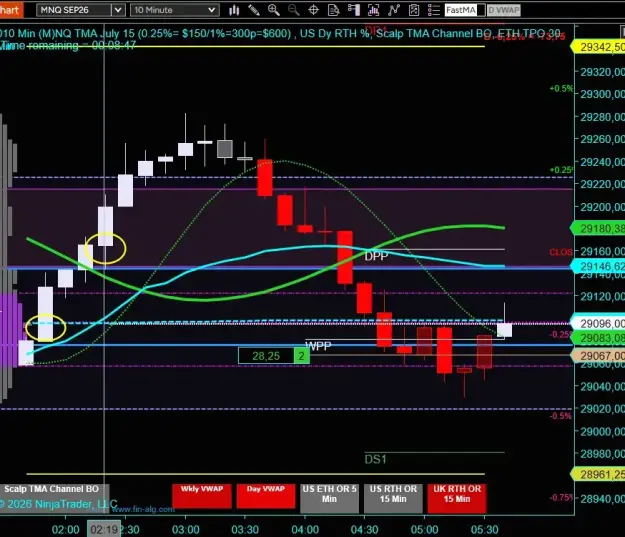Click the yellow 29342,50 price marker

click(x=599, y=47)
